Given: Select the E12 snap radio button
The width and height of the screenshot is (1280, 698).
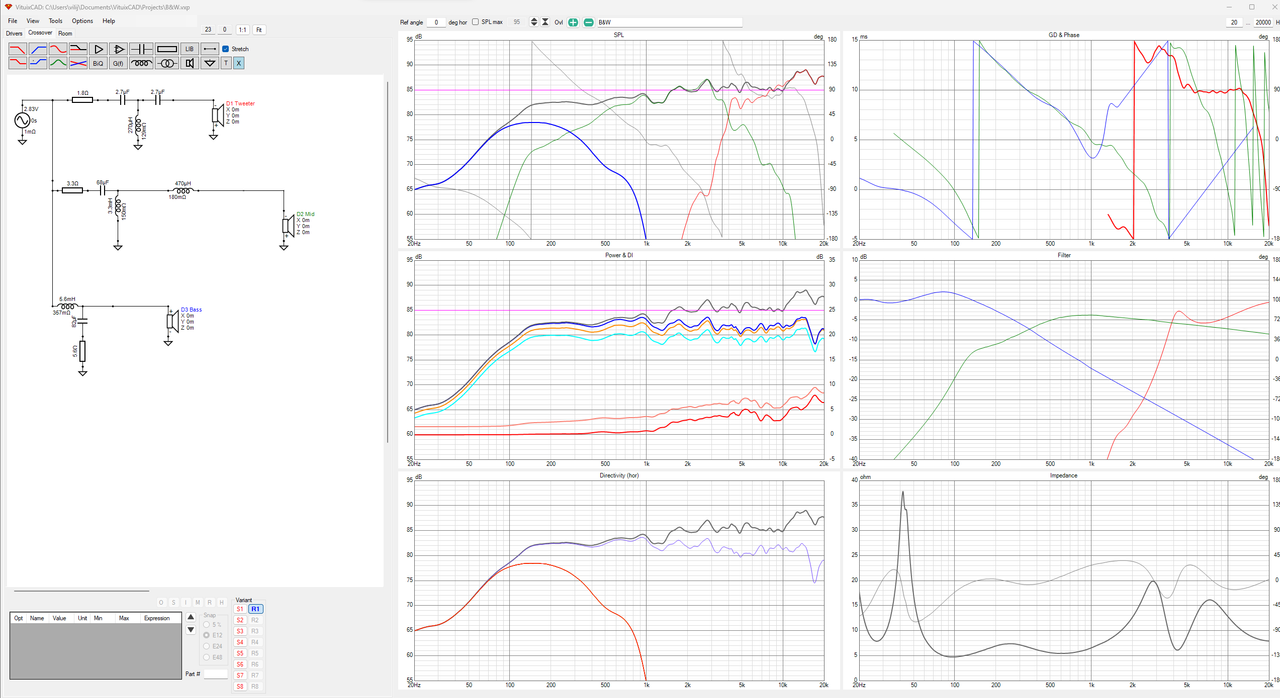Looking at the screenshot, I should 207,635.
